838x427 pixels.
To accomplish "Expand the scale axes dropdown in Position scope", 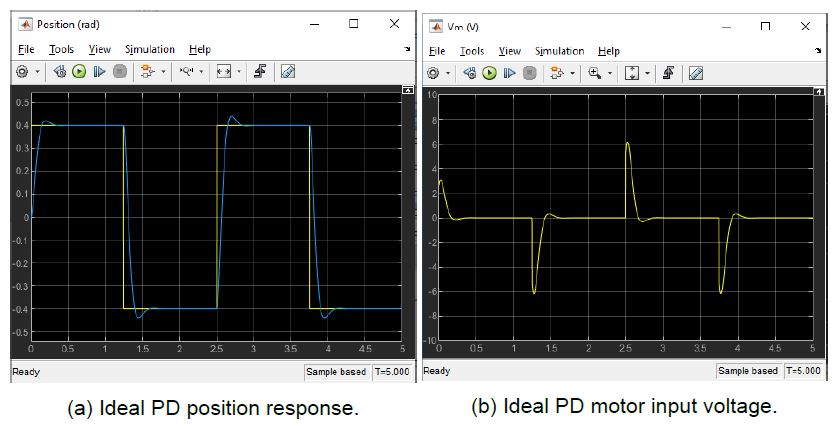I will pos(238,72).
